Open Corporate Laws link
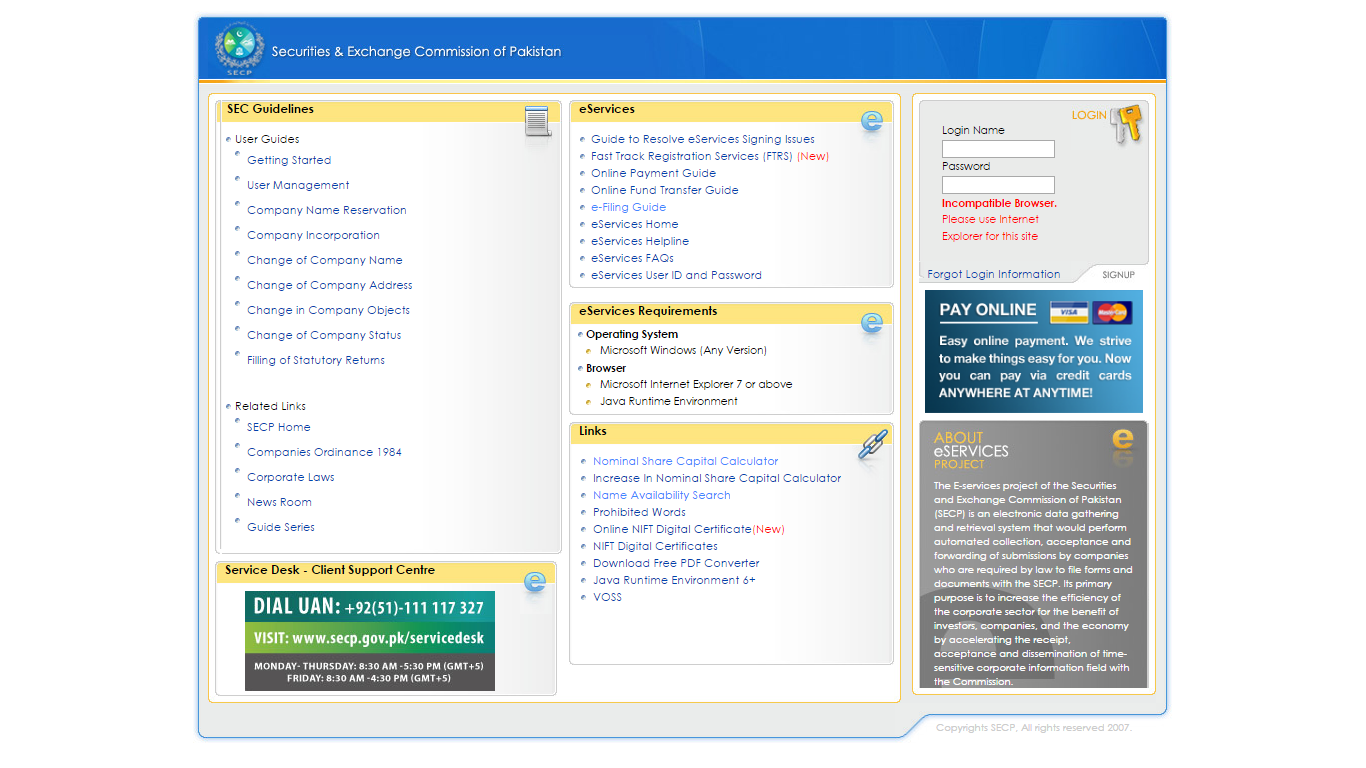Image resolution: width=1366 pixels, height=768 pixels. point(291,477)
